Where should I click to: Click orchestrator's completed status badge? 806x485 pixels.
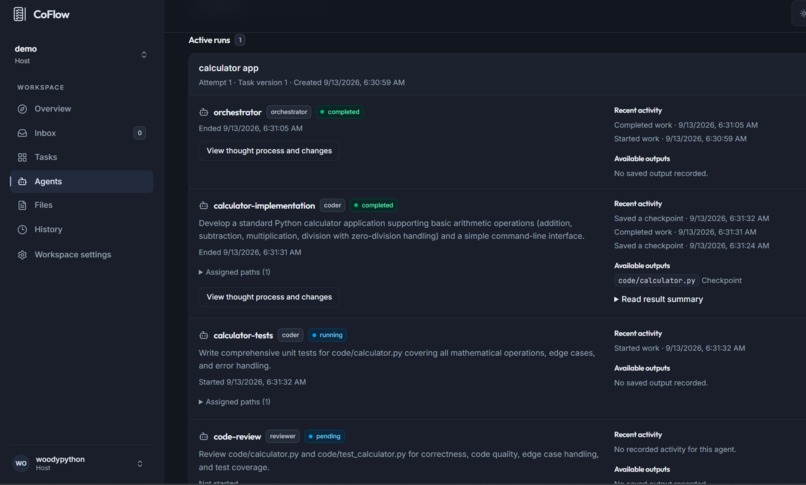pos(340,112)
